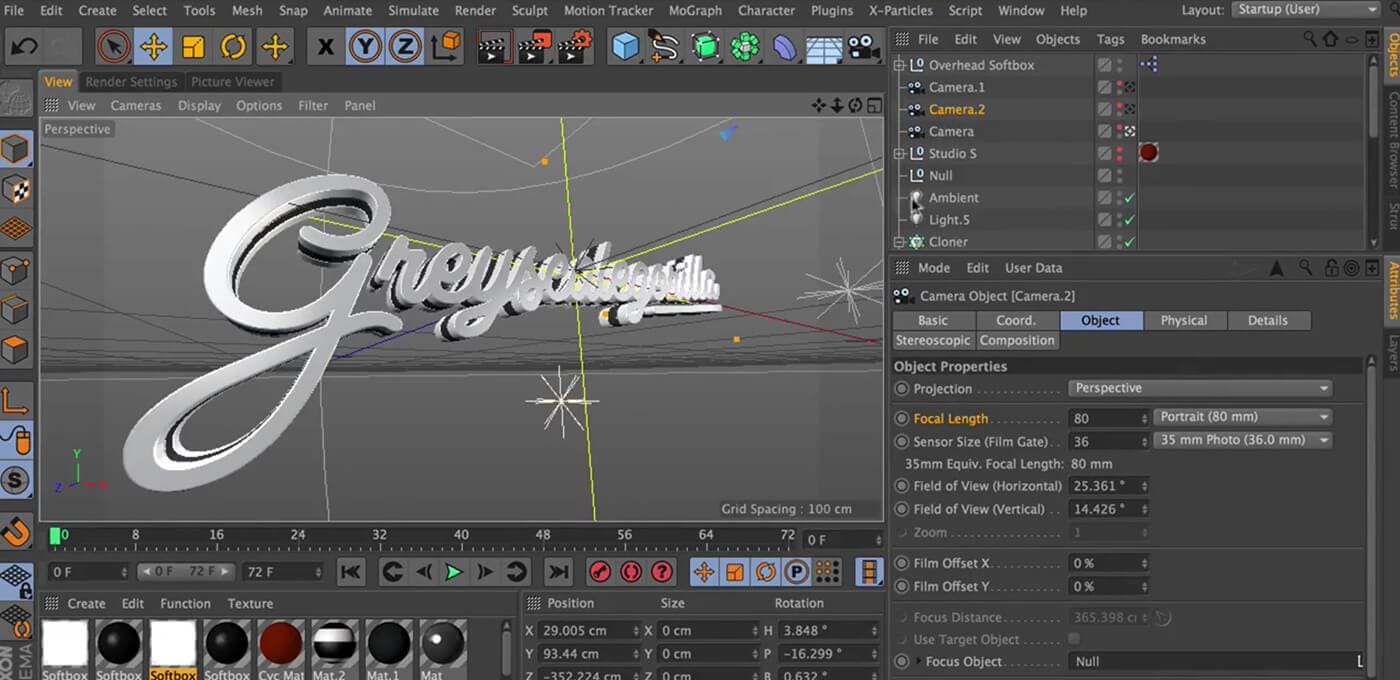
Task: Switch to the Physical tab
Action: pos(1184,320)
